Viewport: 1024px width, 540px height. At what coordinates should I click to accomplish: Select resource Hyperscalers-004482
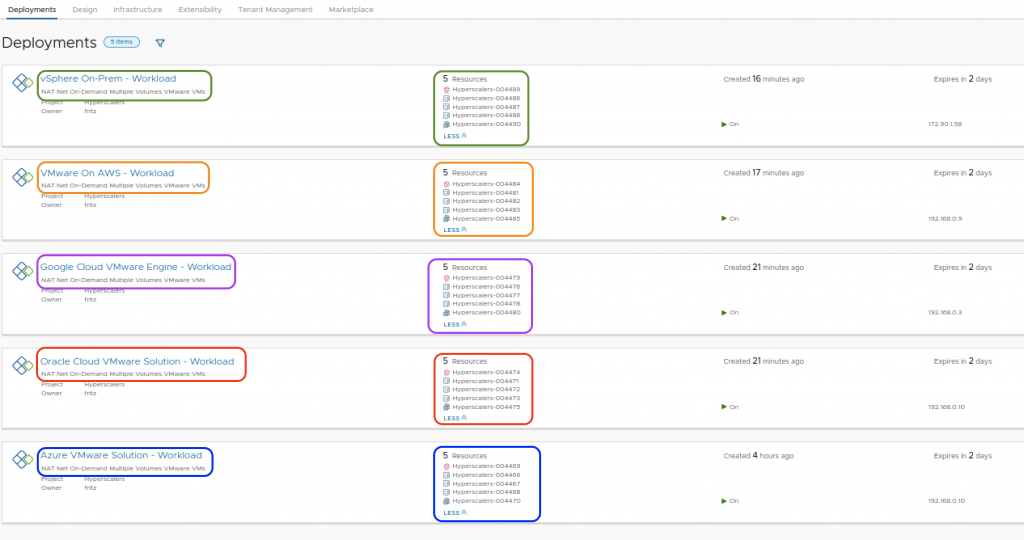(487, 201)
